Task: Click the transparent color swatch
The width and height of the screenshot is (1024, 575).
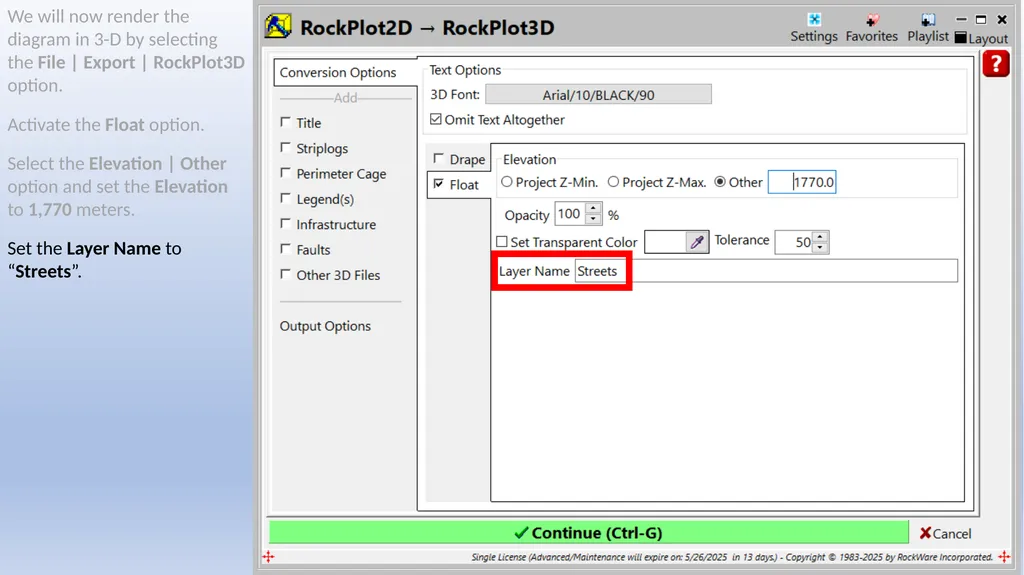Action: [665, 242]
